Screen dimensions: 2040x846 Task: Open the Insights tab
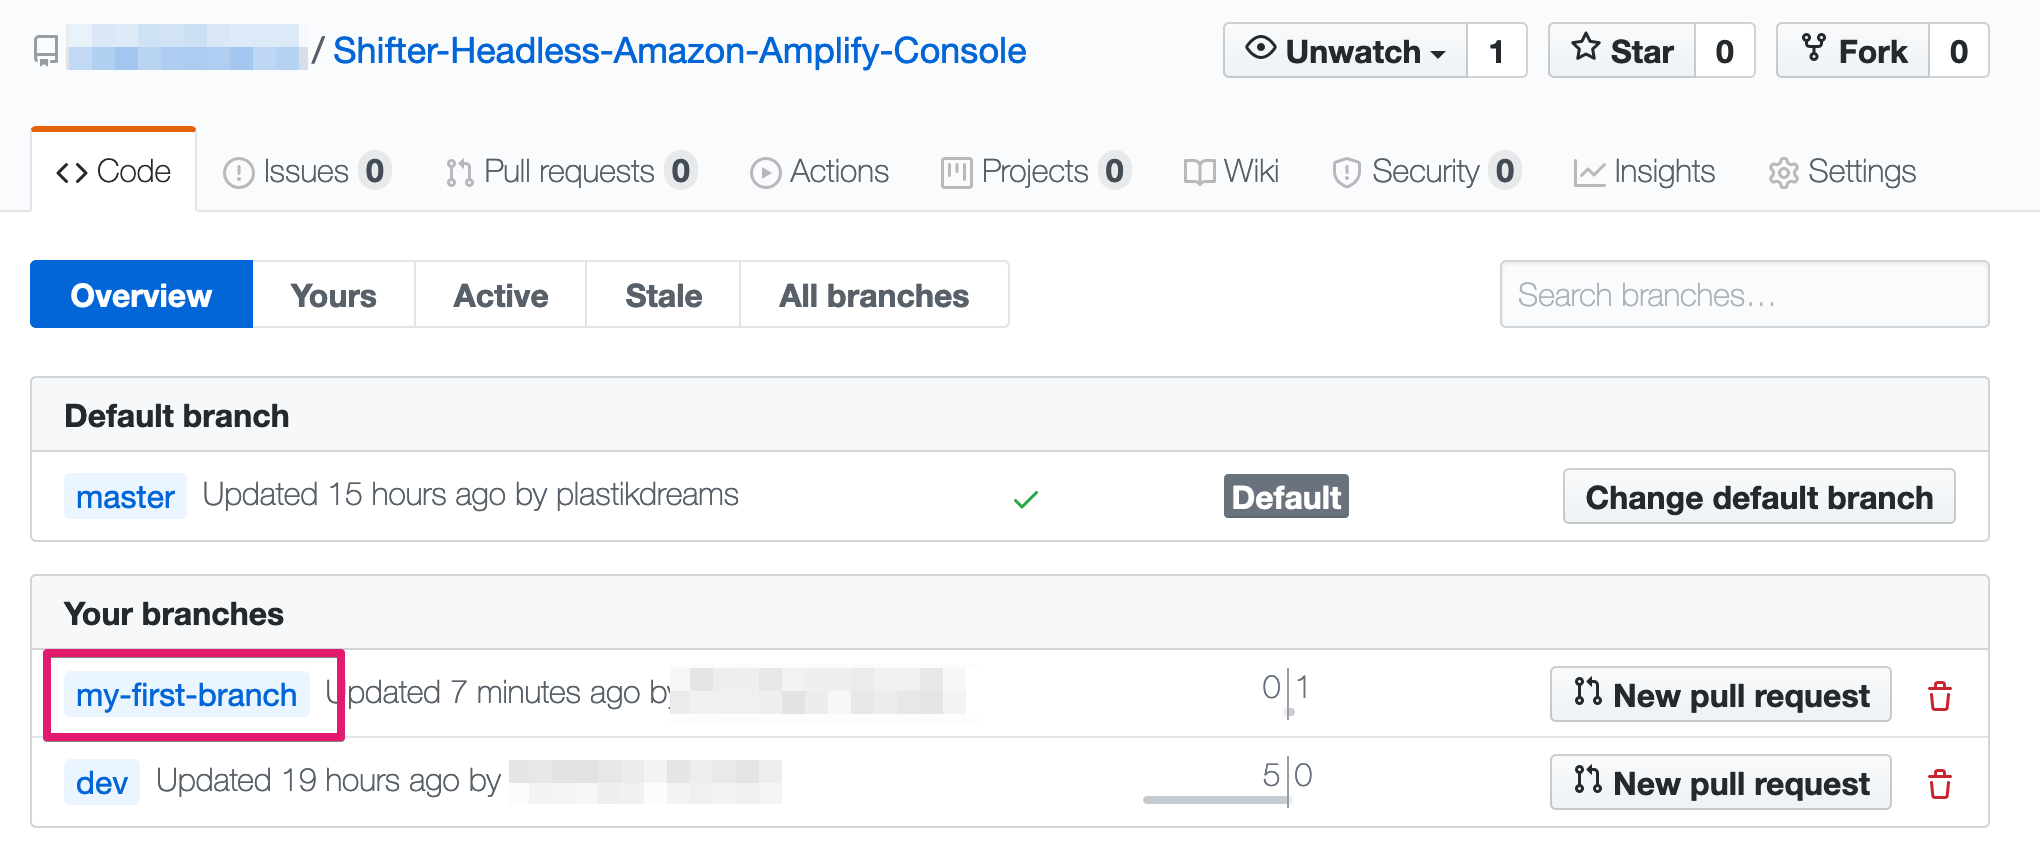click(1644, 172)
